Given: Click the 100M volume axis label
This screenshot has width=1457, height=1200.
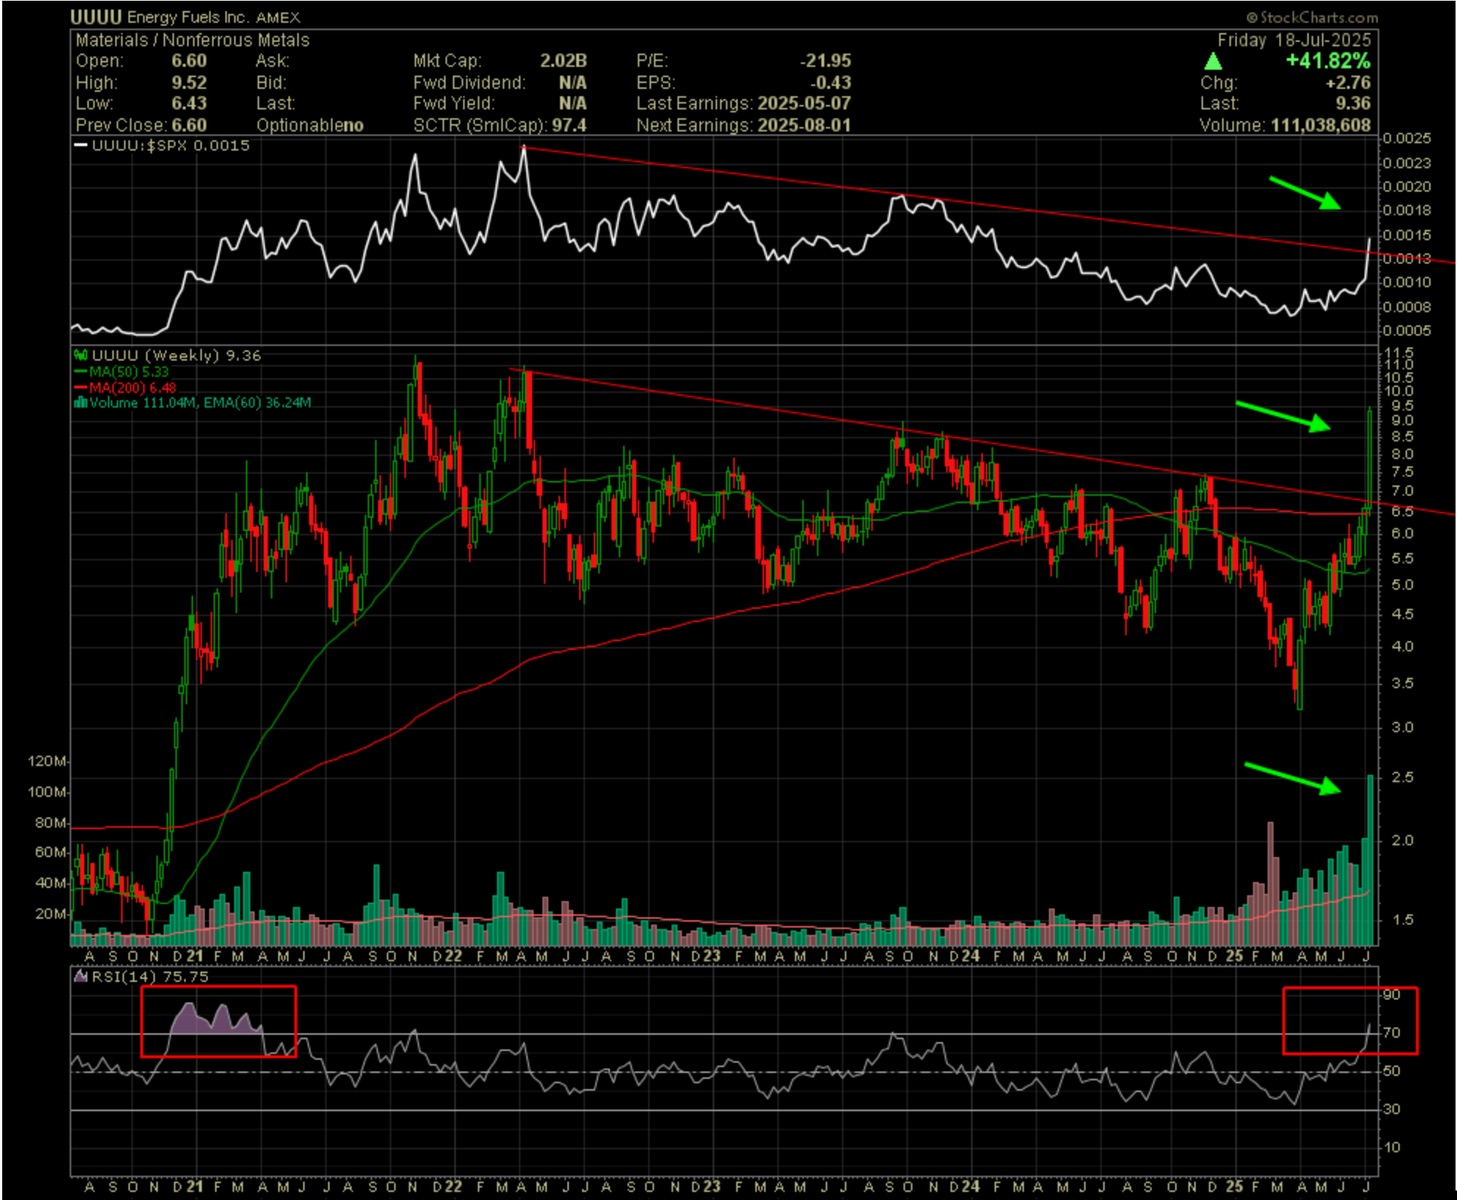Looking at the screenshot, I should 48,792.
